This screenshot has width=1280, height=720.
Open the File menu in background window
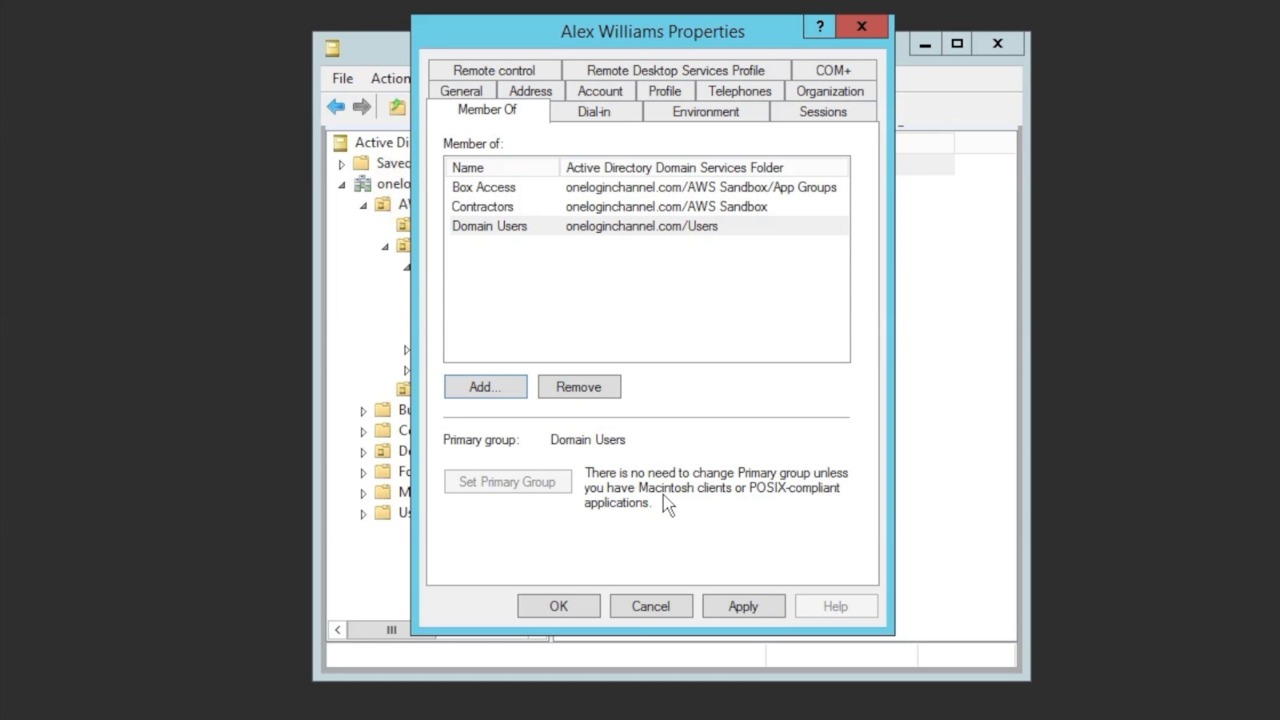pos(343,78)
